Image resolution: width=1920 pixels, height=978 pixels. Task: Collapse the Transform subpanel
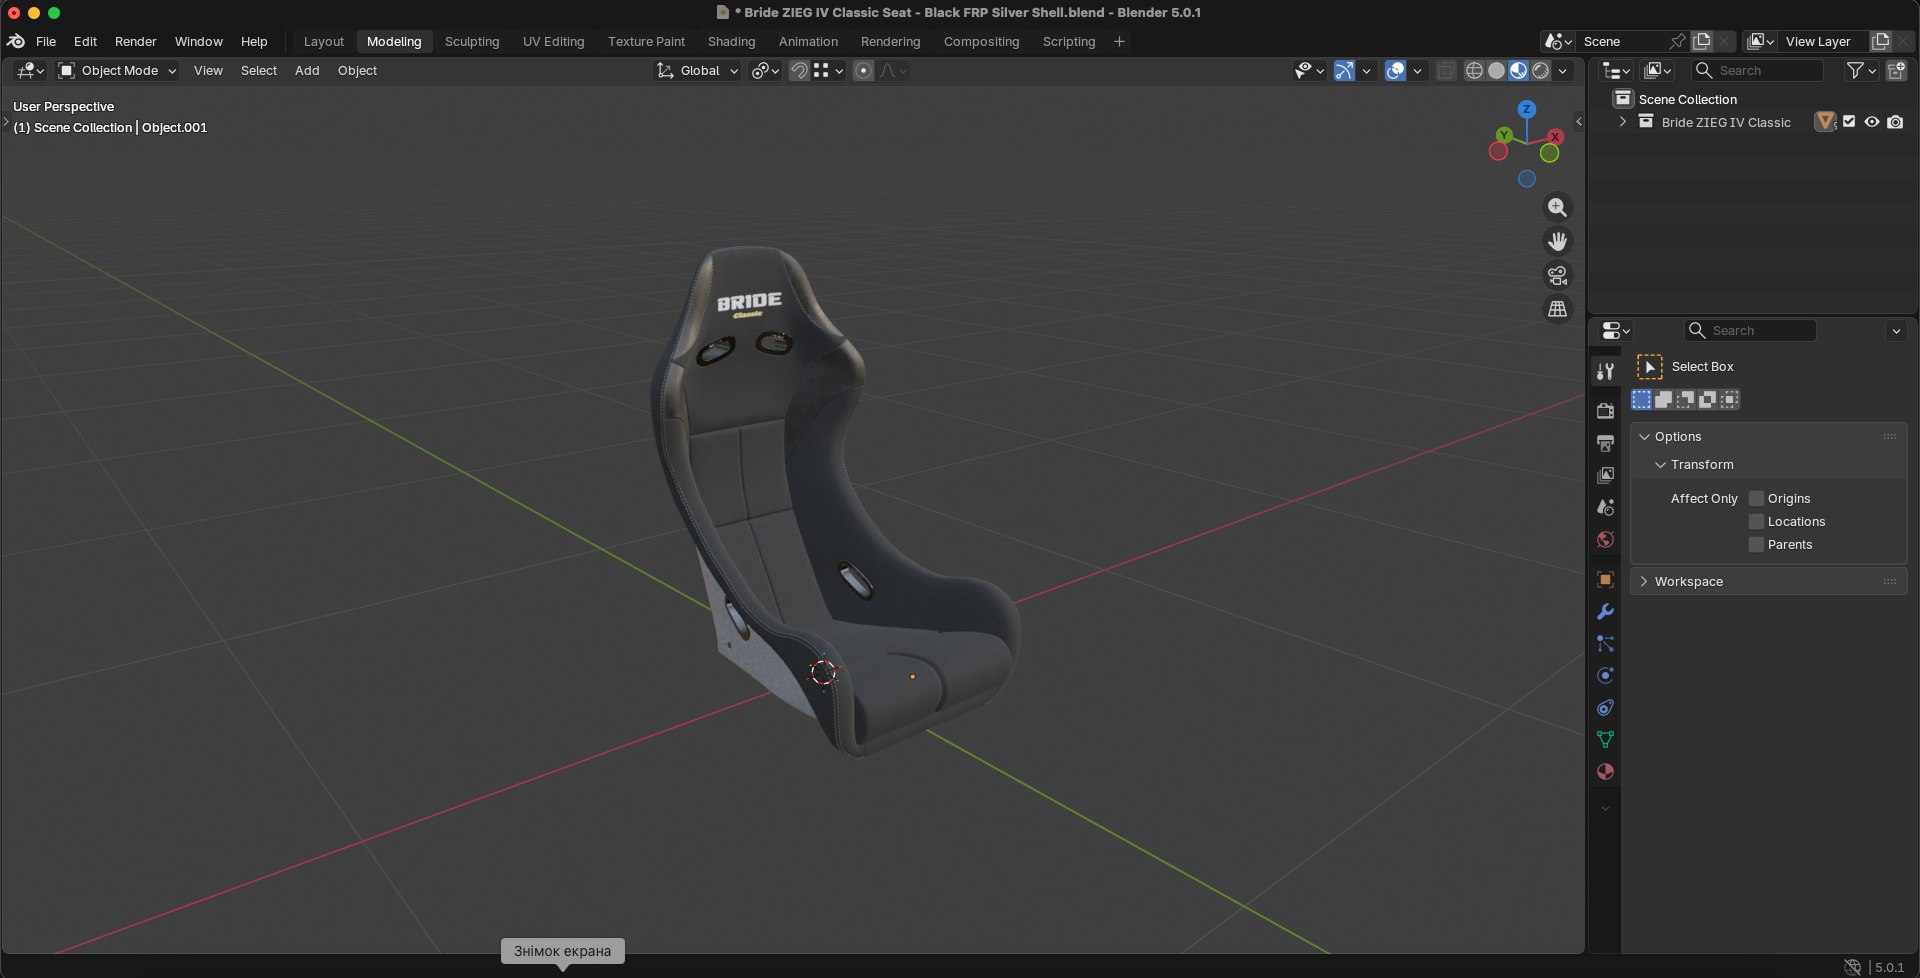coord(1660,464)
